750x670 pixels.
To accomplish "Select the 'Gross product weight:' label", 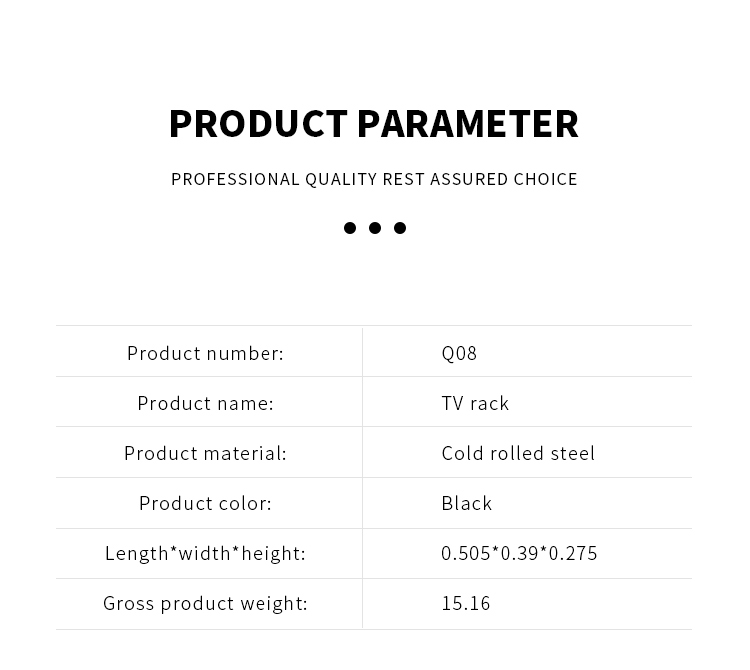I will [x=205, y=603].
